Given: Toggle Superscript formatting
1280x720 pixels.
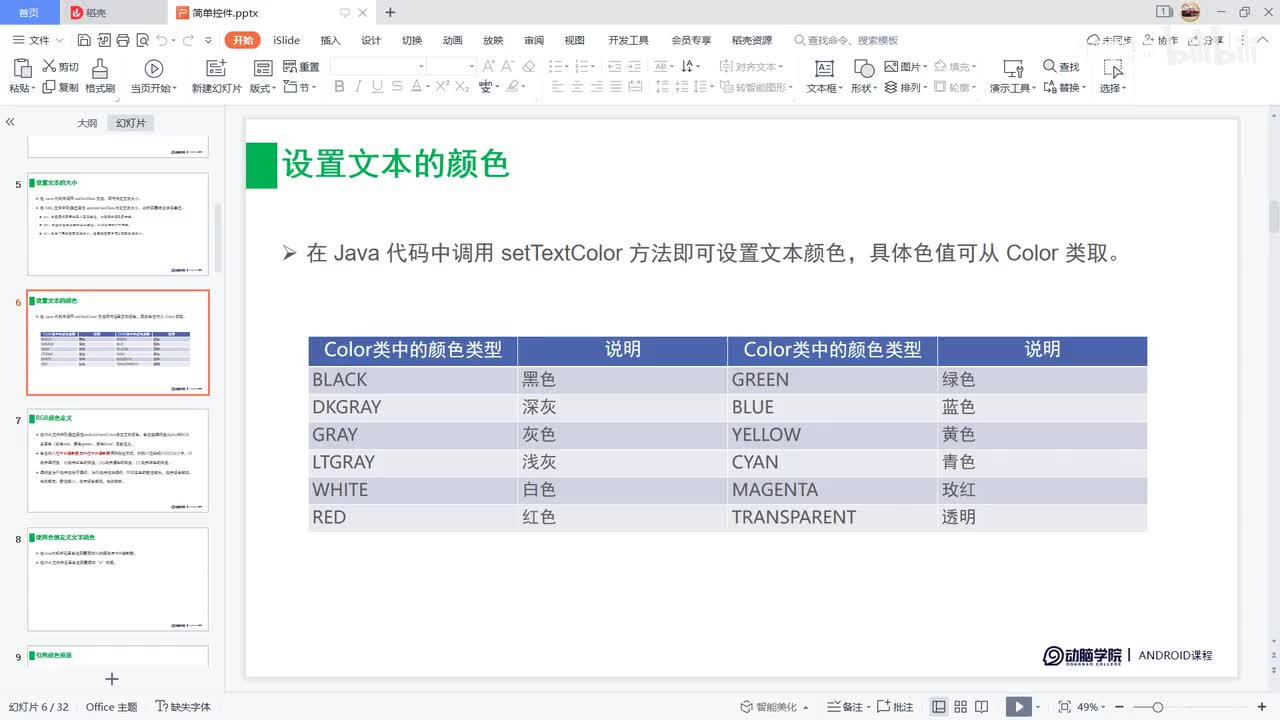Looking at the screenshot, I should 441,87.
